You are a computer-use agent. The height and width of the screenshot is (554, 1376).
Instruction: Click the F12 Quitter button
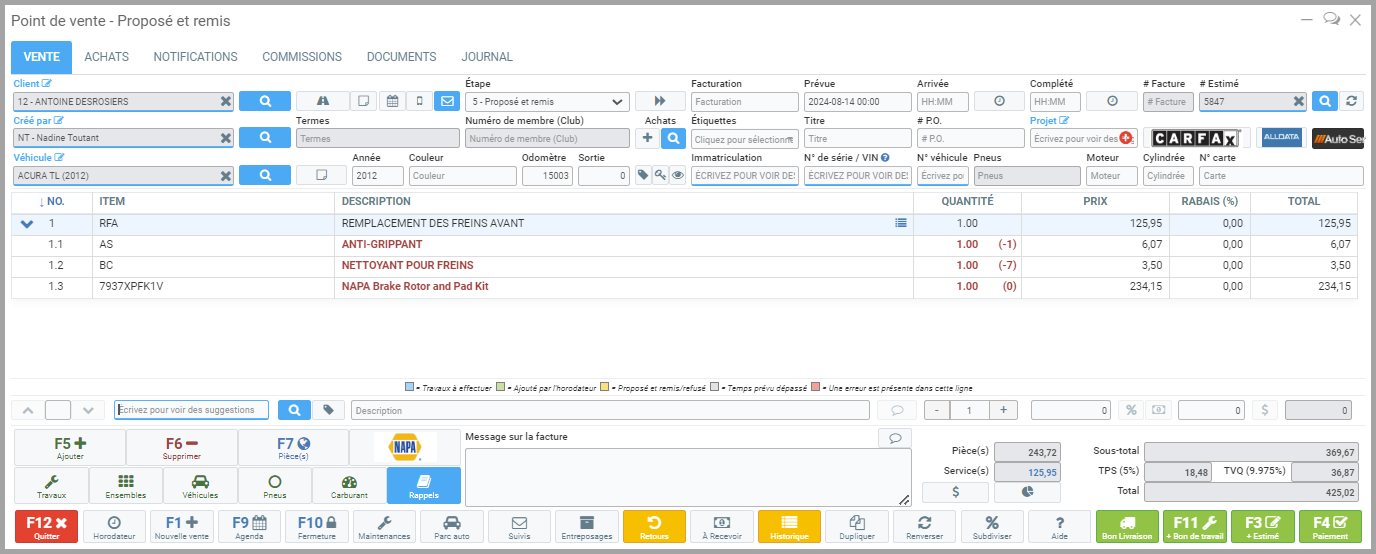pyautogui.click(x=45, y=526)
